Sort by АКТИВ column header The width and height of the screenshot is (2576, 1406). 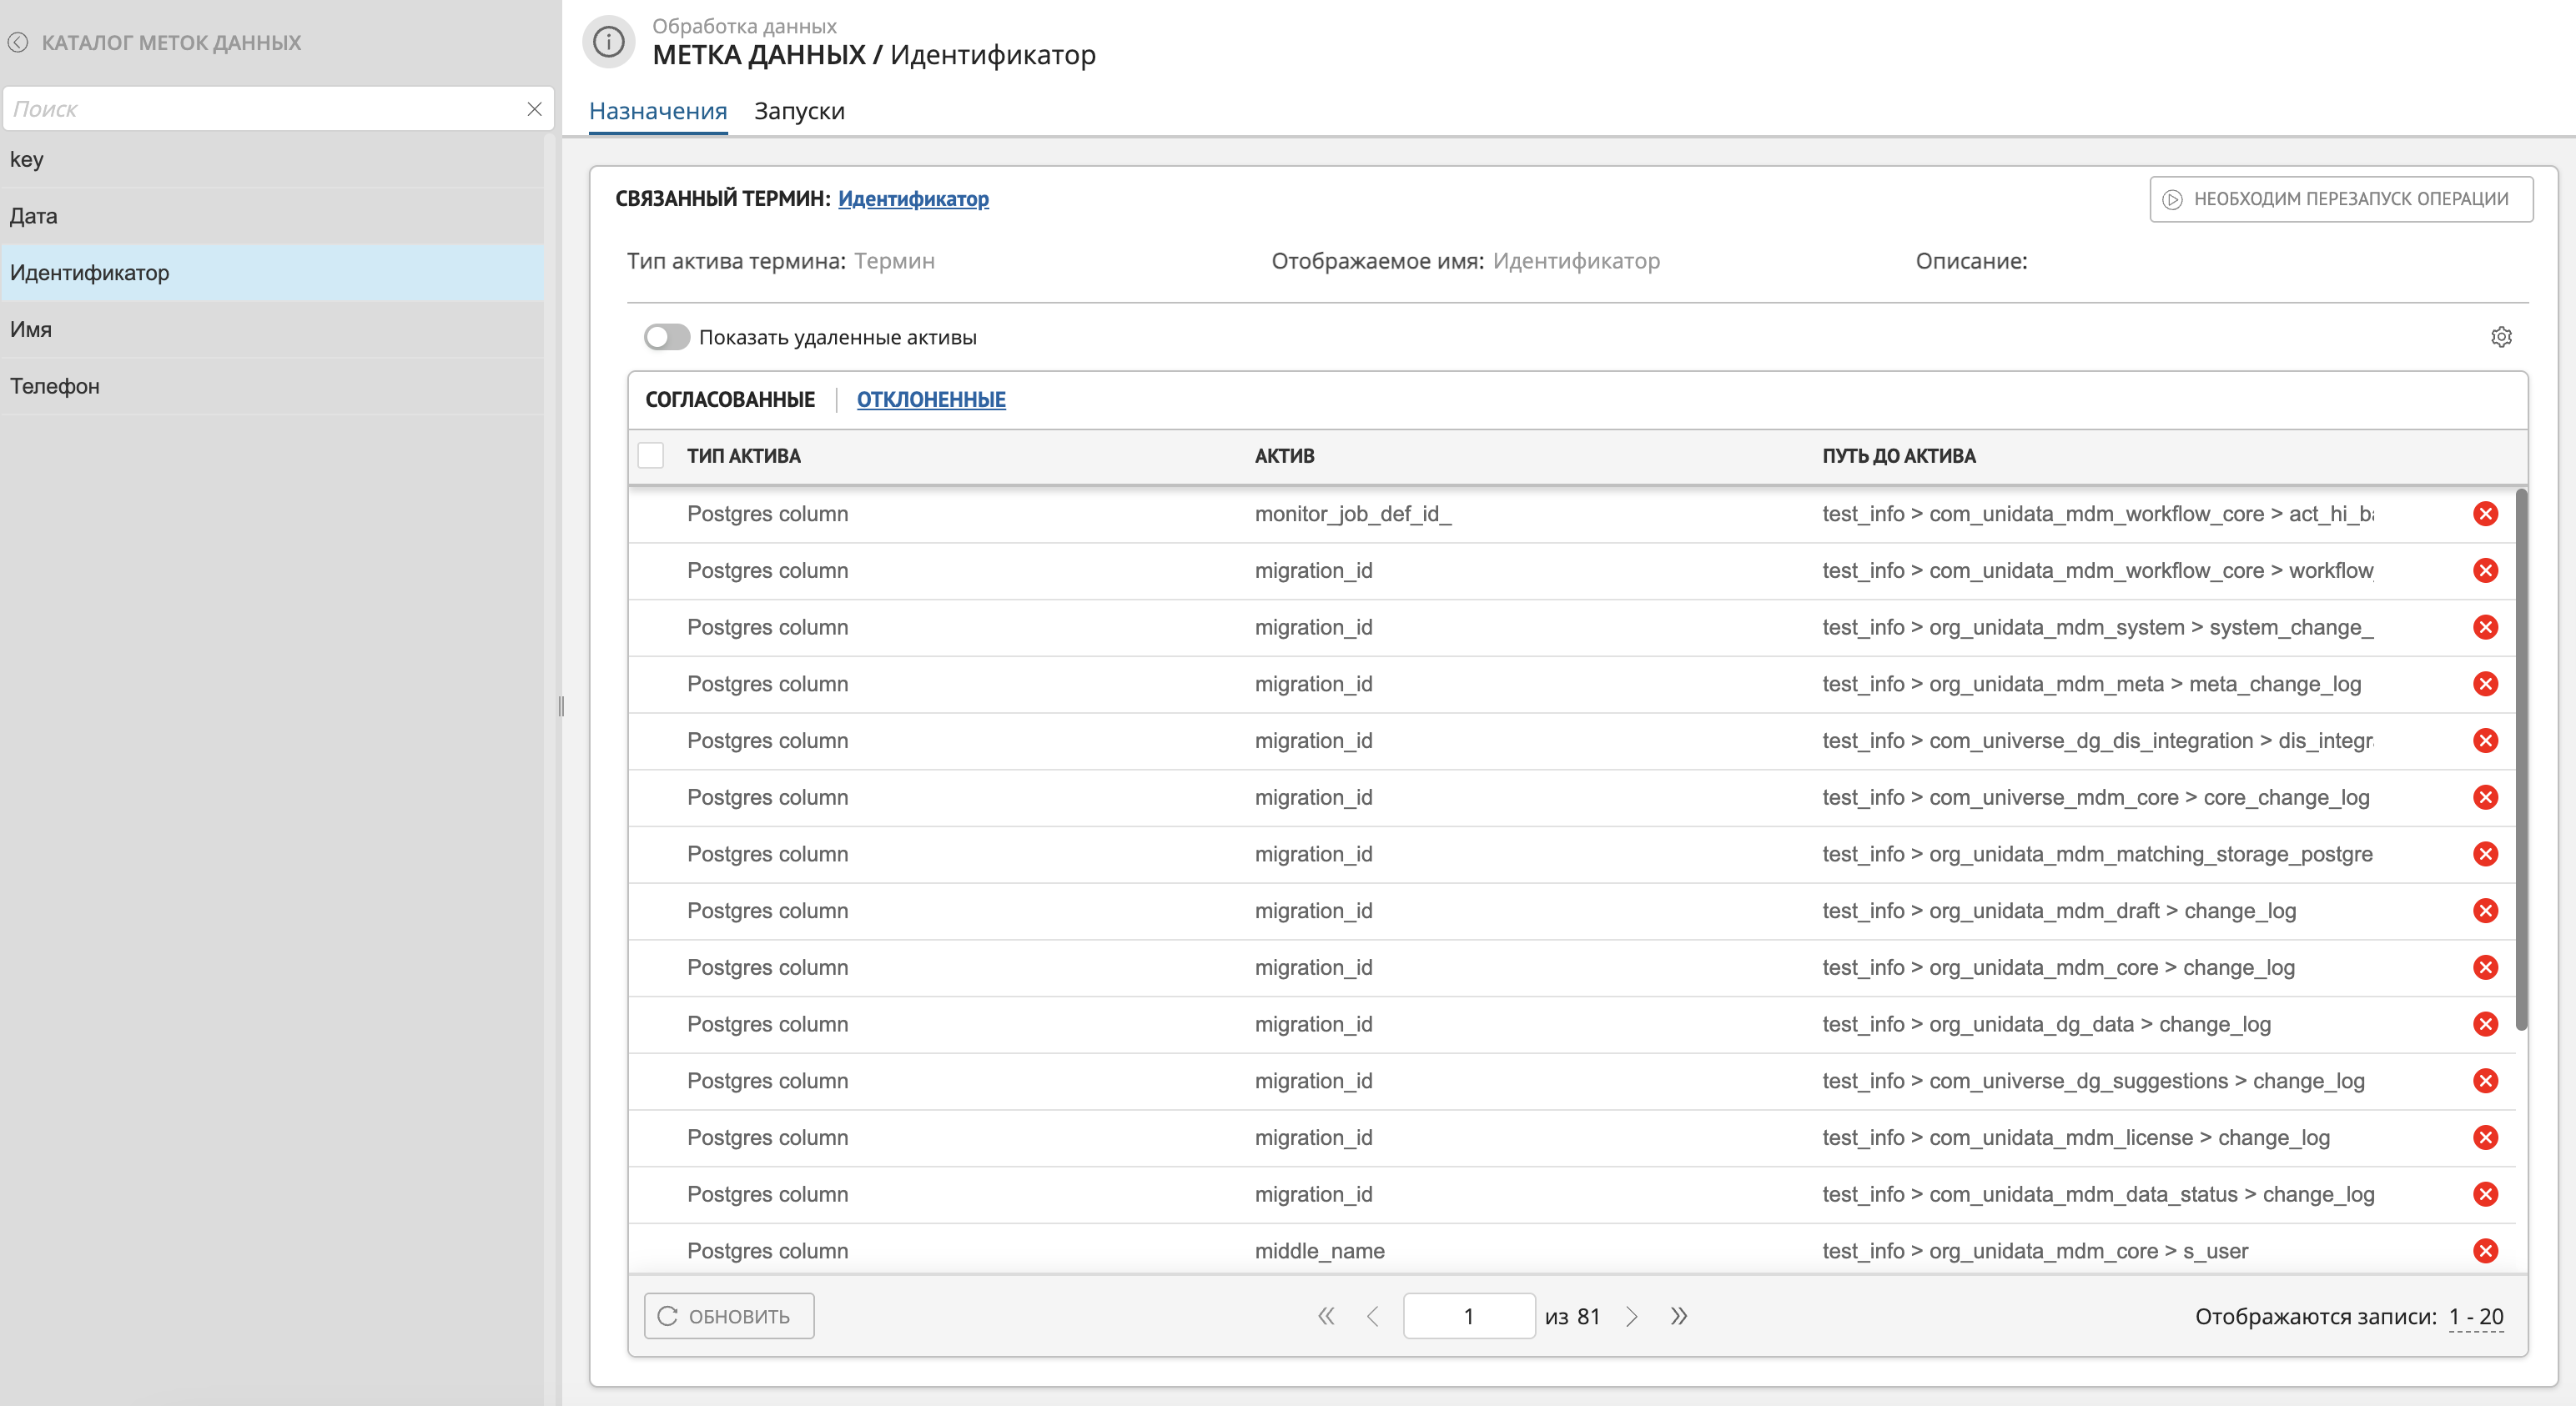click(x=1285, y=456)
